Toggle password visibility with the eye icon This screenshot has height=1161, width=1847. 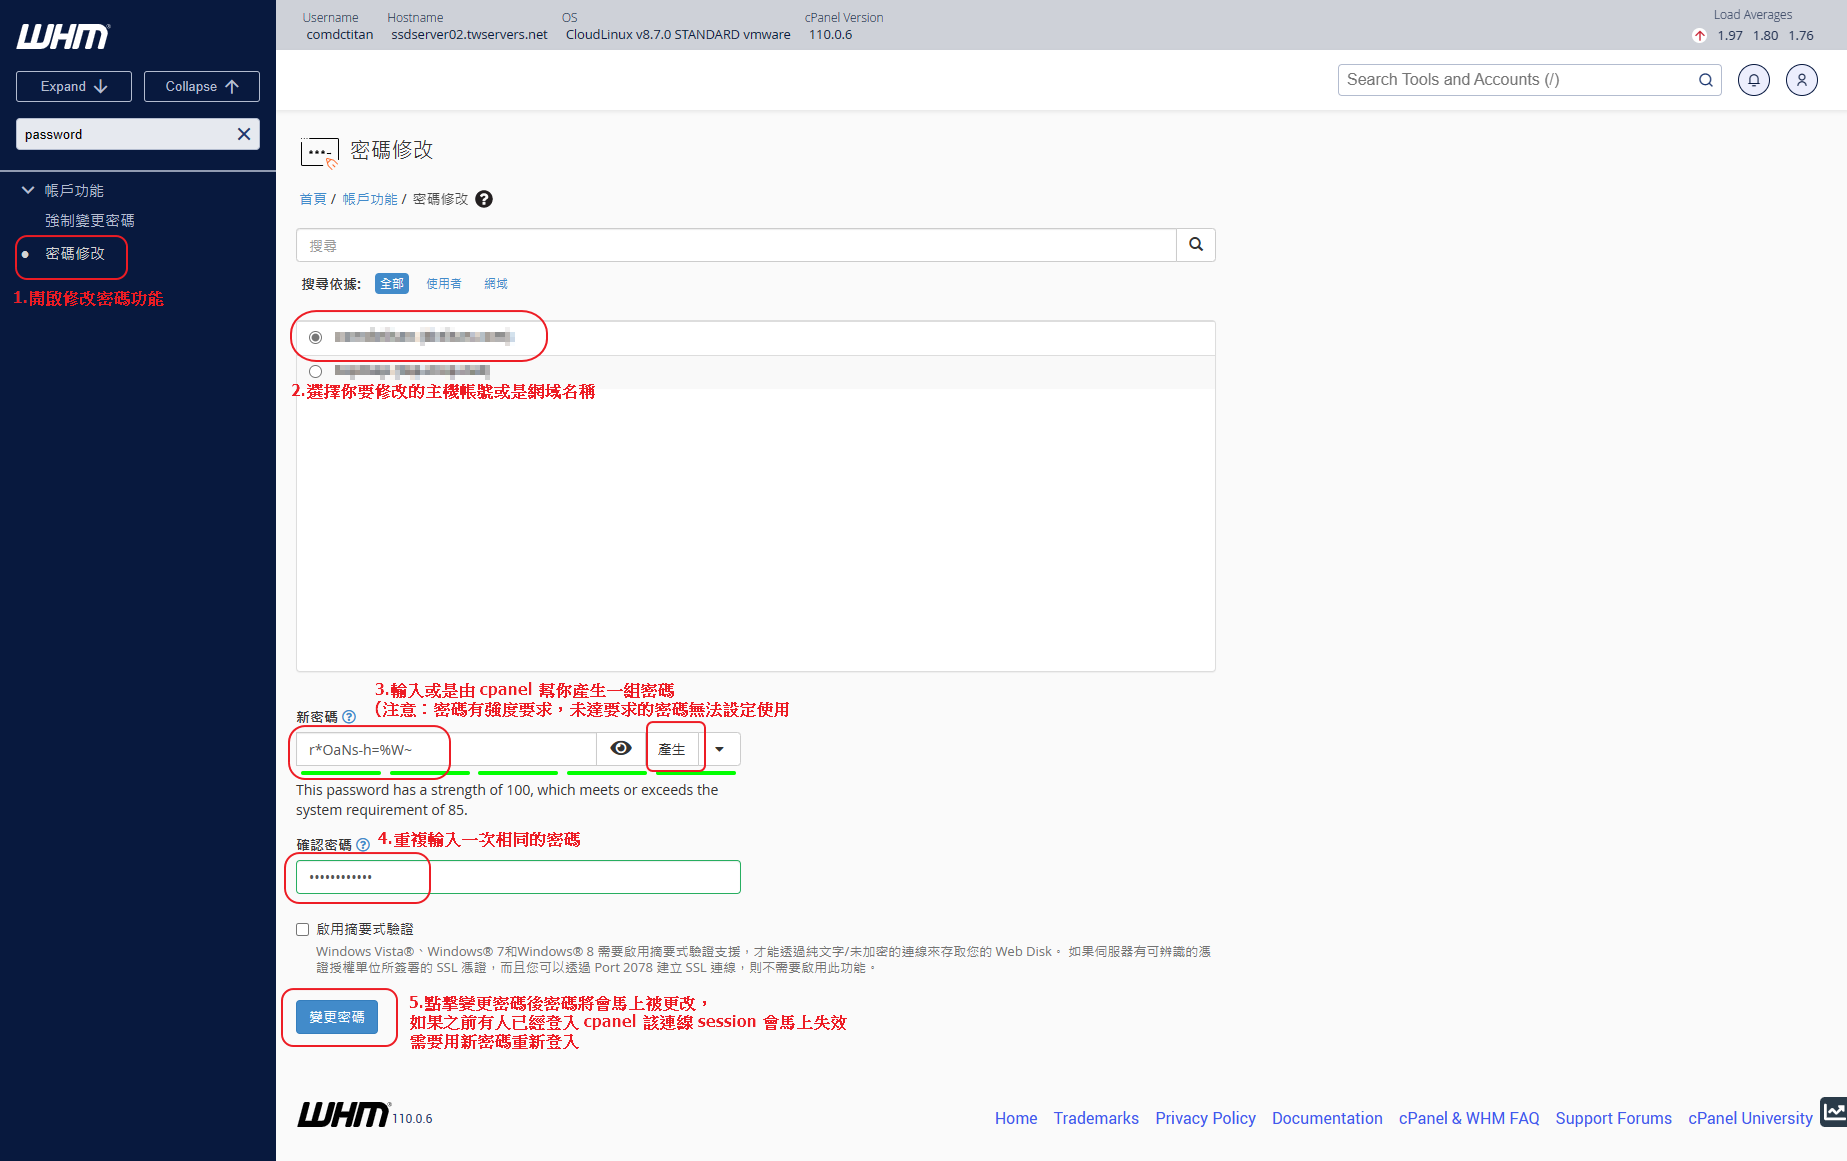point(621,749)
